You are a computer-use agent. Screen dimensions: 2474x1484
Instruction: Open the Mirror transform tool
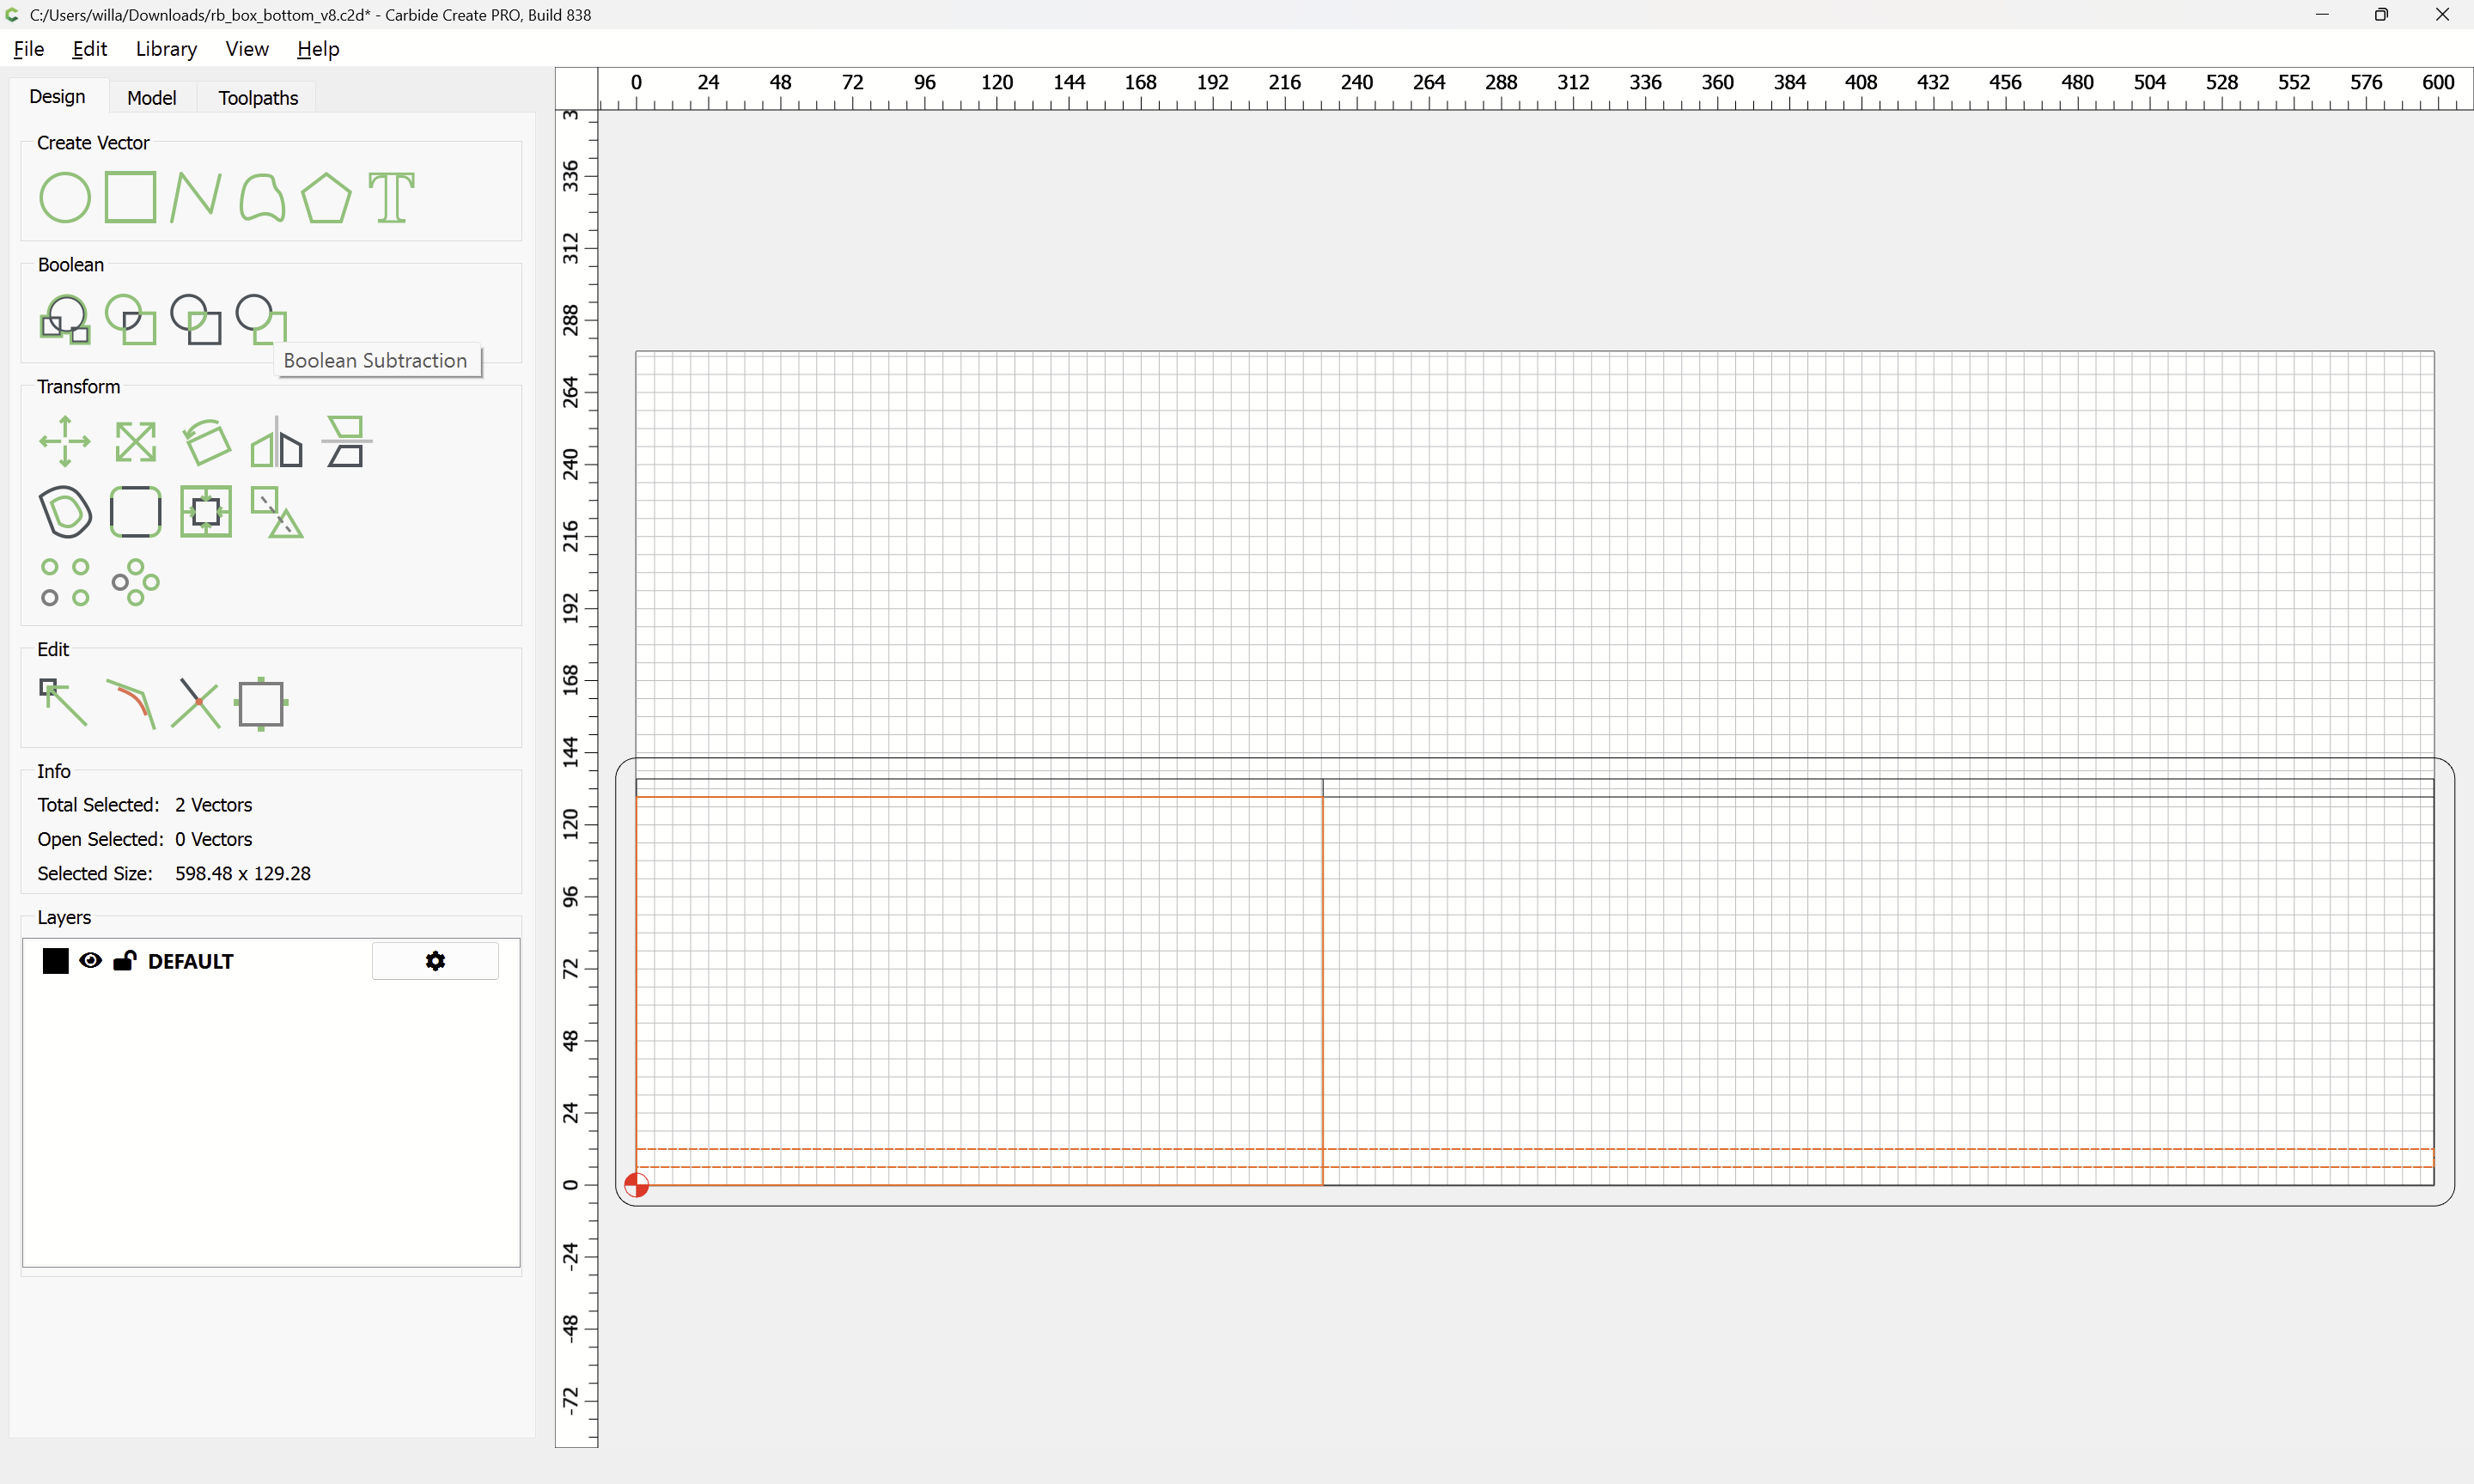pos(276,443)
